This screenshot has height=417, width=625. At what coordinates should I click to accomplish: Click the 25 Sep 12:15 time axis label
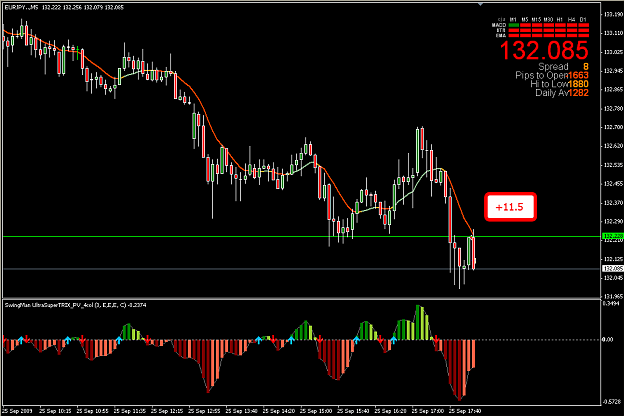click(166, 411)
